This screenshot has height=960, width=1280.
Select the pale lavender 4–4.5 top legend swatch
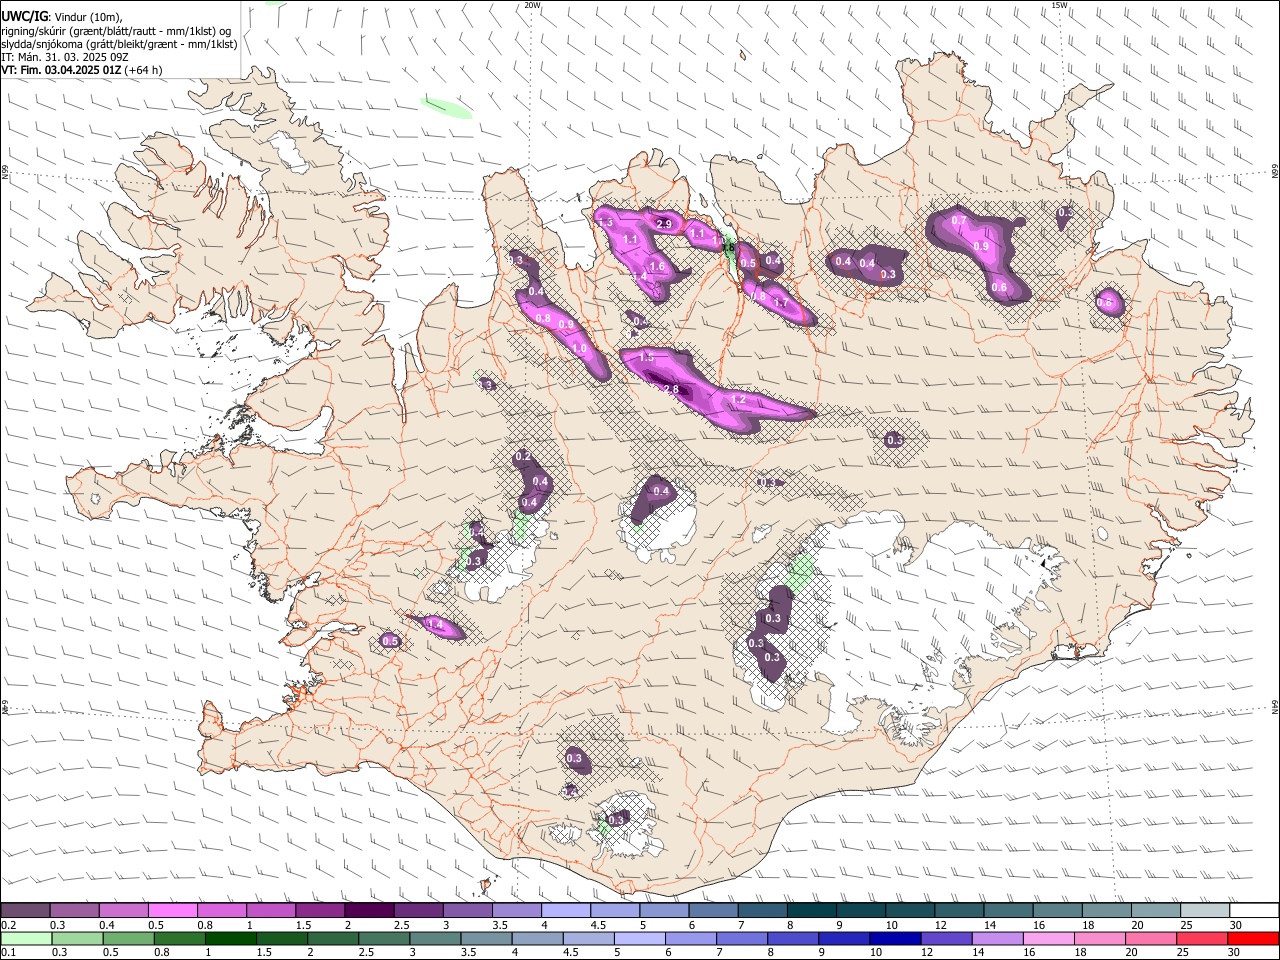(x=566, y=911)
